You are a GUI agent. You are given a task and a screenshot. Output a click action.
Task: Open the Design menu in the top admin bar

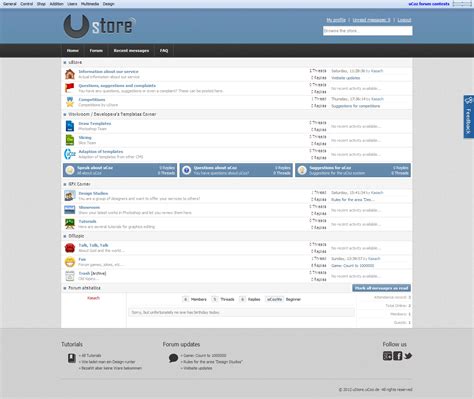pos(108,4)
